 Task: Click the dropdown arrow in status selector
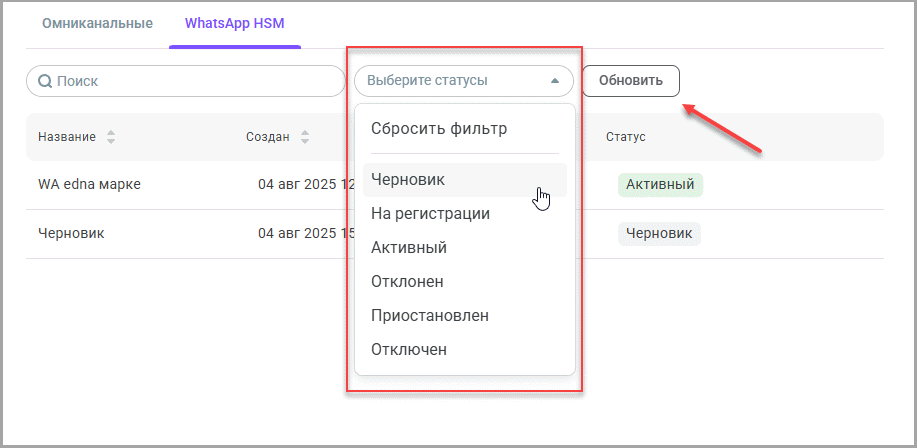[555, 81]
